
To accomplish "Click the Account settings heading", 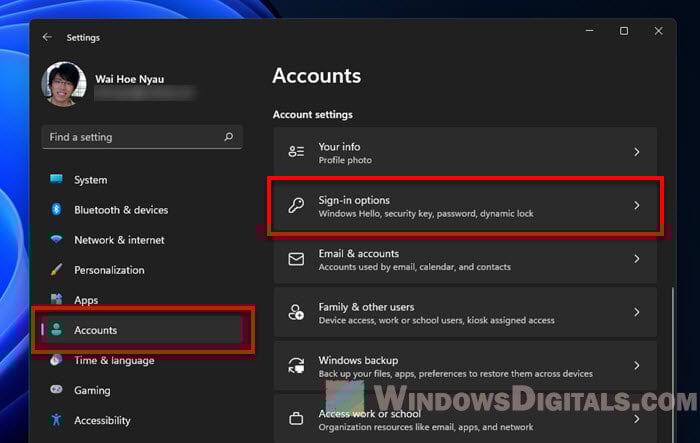I will point(312,114).
